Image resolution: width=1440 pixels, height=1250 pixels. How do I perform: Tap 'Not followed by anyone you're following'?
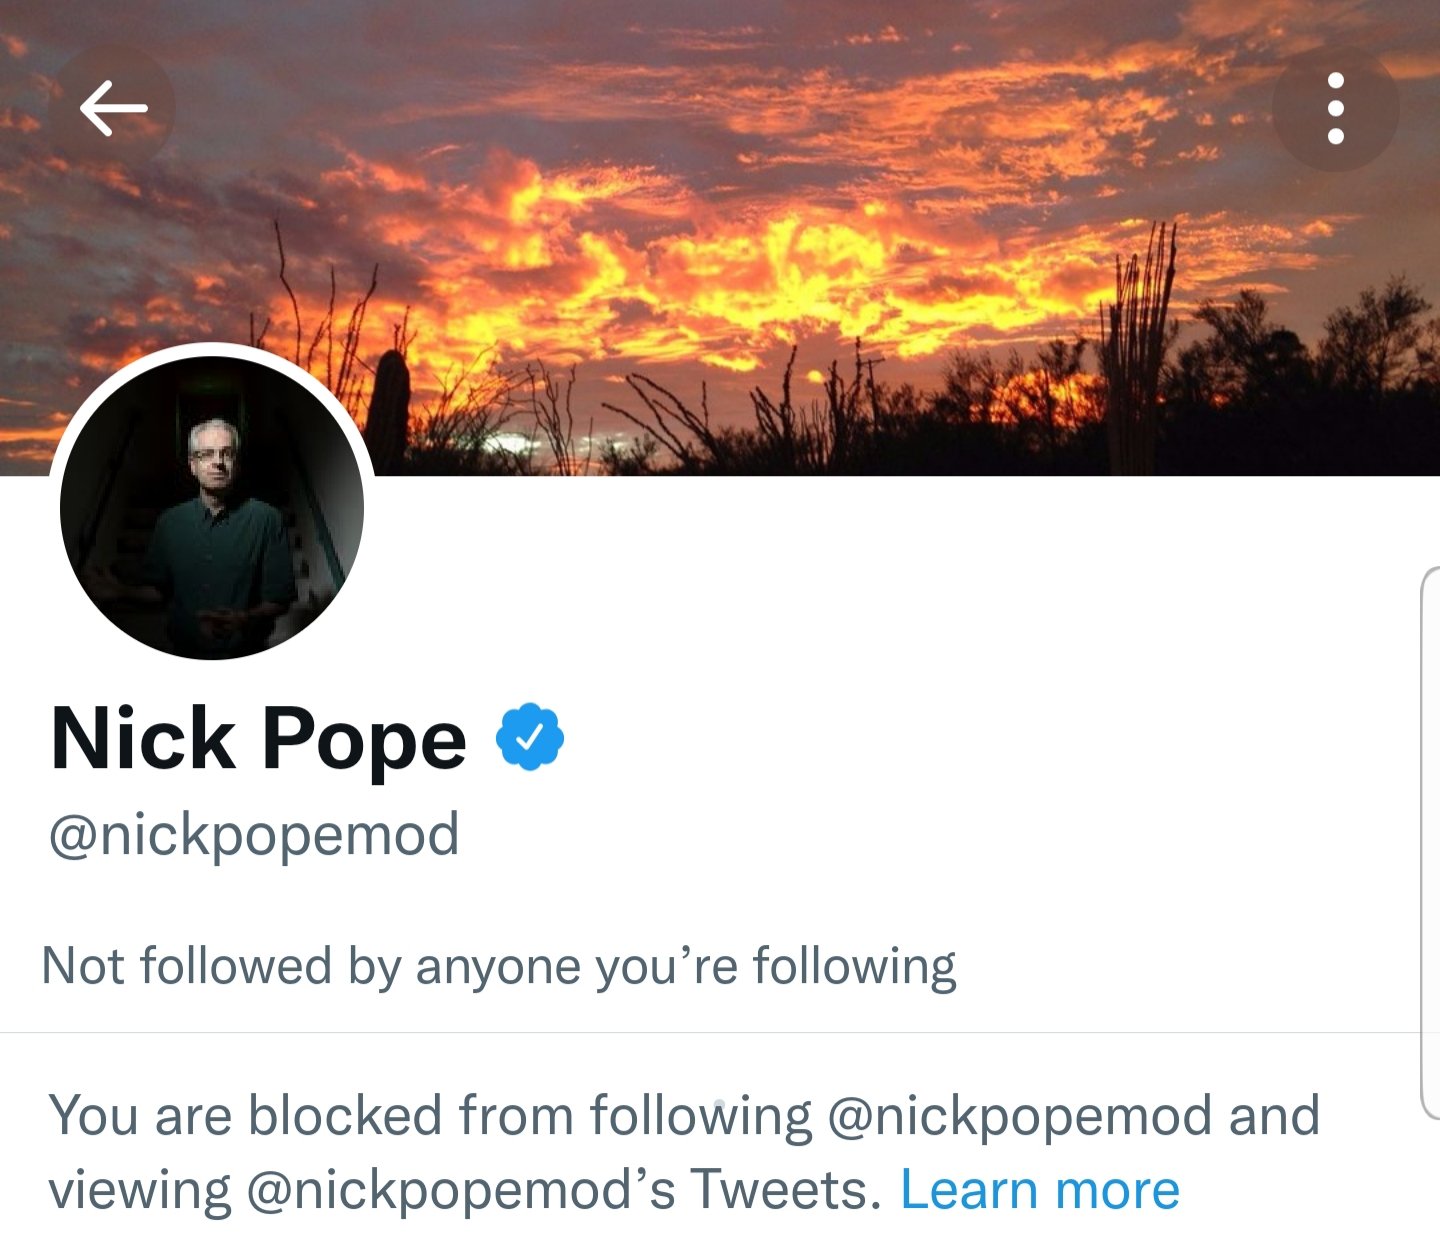tap(498, 966)
